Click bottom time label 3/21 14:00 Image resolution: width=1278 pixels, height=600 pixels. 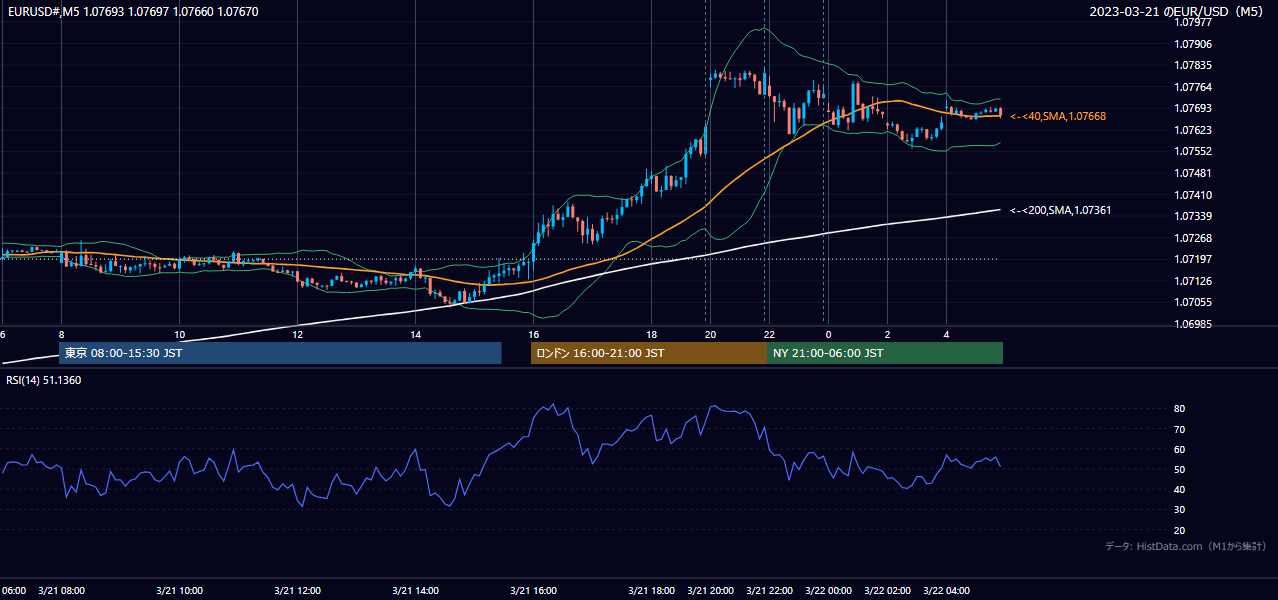[x=416, y=590]
